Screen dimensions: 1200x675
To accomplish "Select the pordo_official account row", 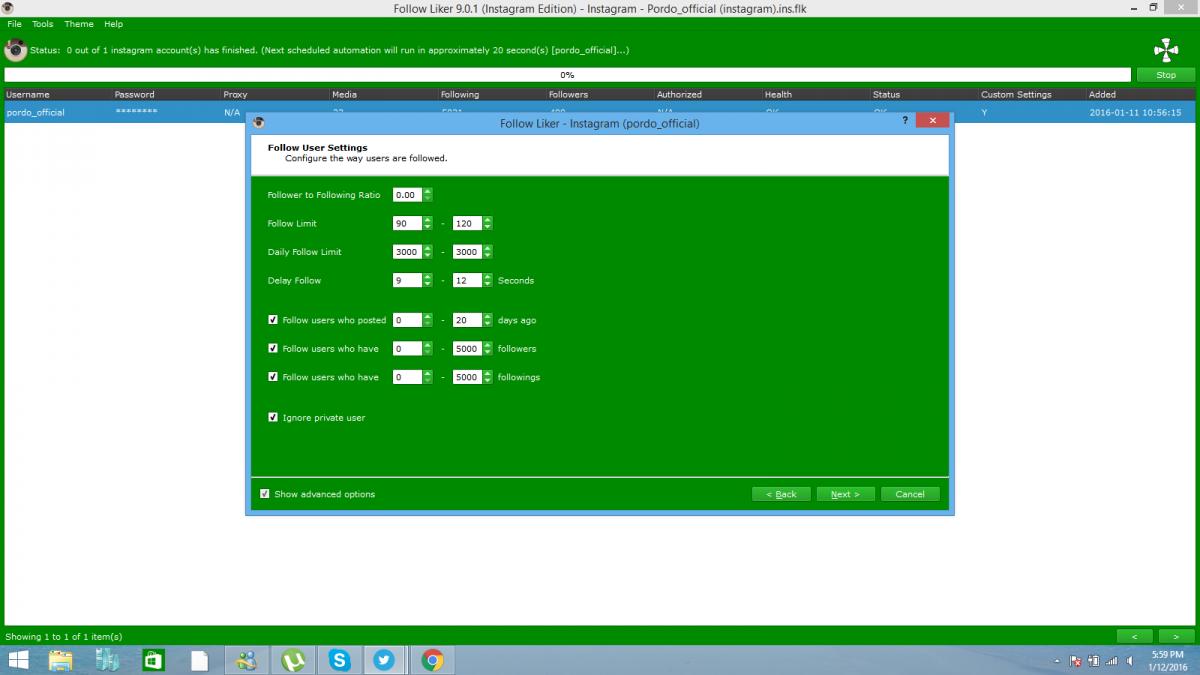I will tap(600, 112).
